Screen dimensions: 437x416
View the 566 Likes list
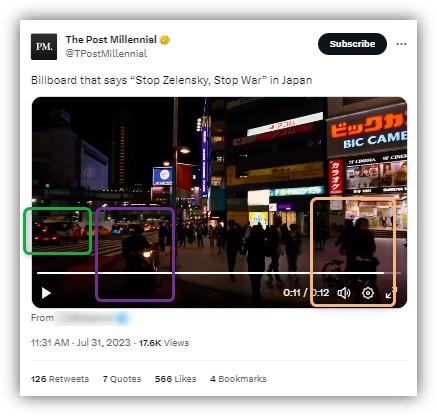pyautogui.click(x=175, y=379)
